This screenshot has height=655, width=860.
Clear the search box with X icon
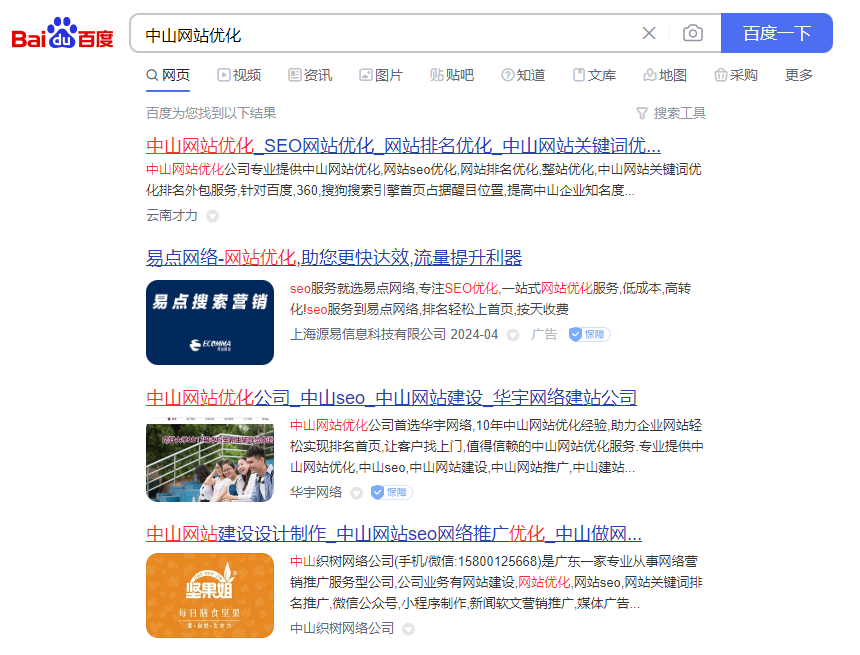tap(649, 33)
